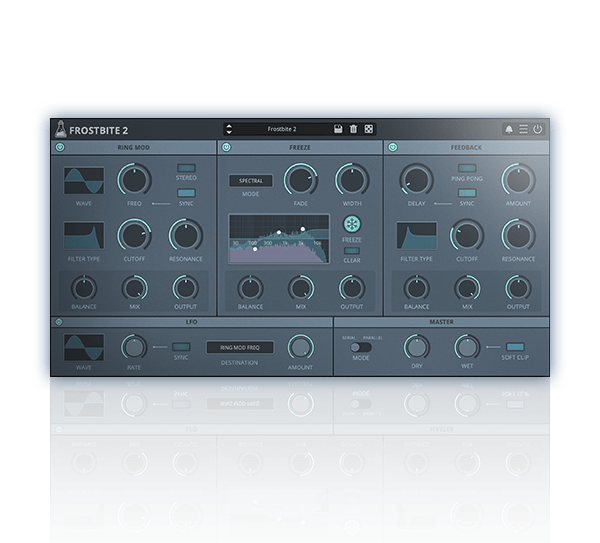The image size is (600, 543).
Task: Click the spectrum node near the 100 mark
Action: pos(255,249)
